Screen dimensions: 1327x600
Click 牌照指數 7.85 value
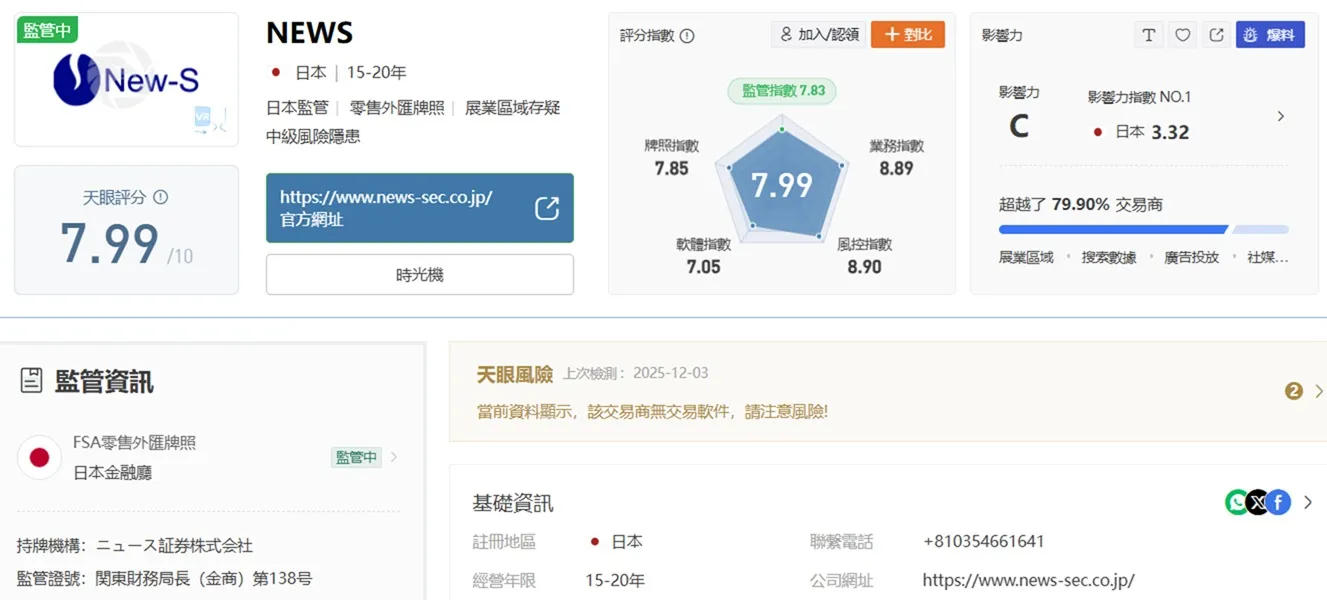coord(671,168)
